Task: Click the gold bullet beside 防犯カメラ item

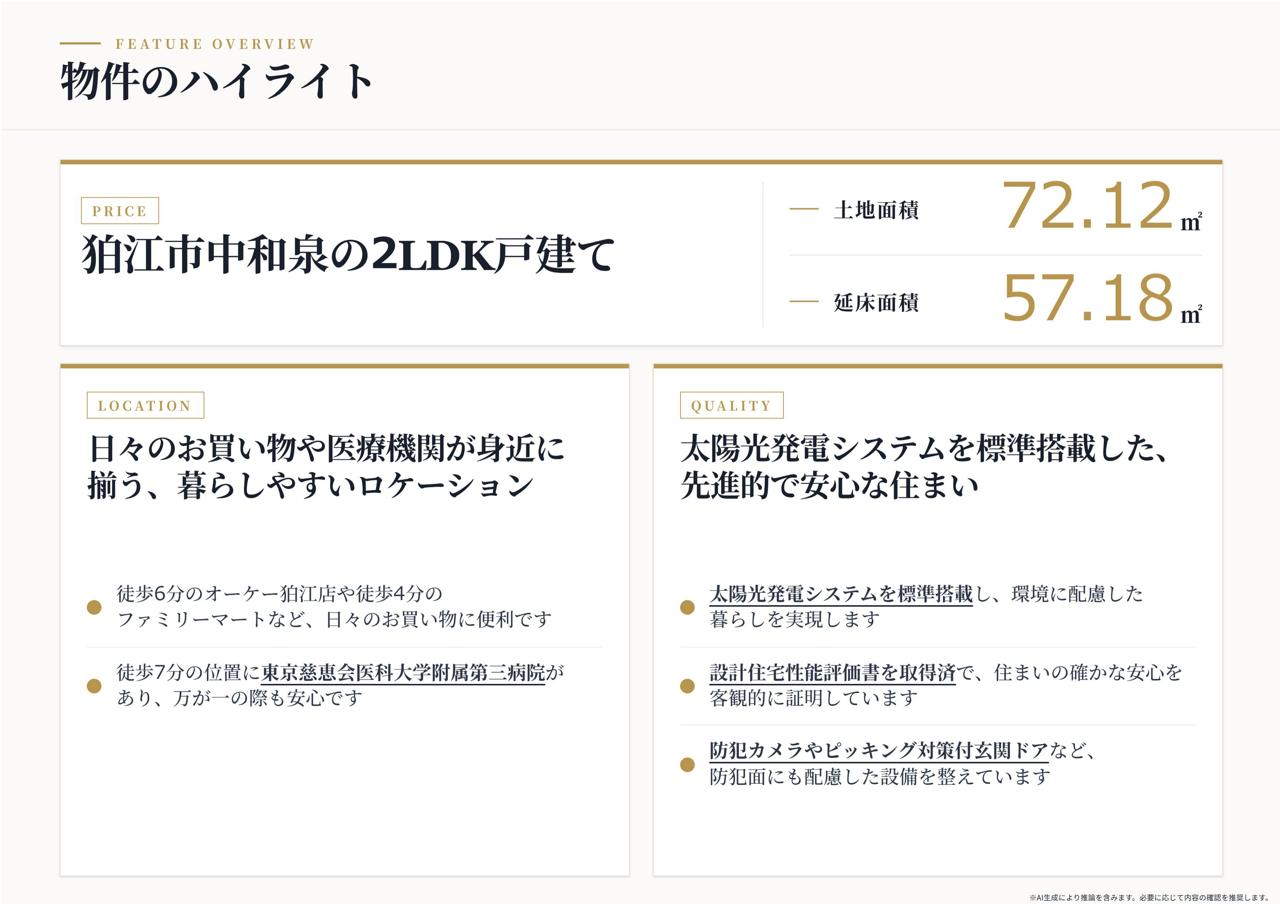Action: [687, 764]
